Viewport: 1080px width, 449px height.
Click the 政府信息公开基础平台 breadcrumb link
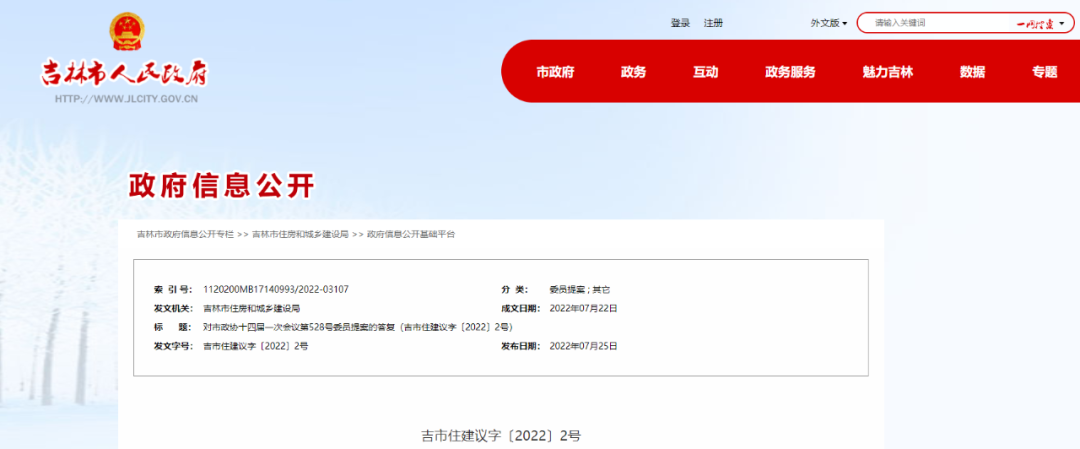tap(411, 234)
